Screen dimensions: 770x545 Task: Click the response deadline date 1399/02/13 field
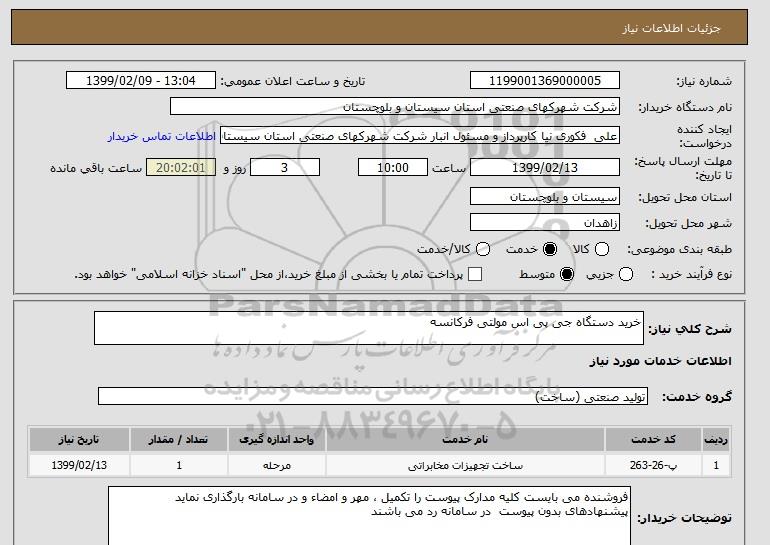coord(545,167)
